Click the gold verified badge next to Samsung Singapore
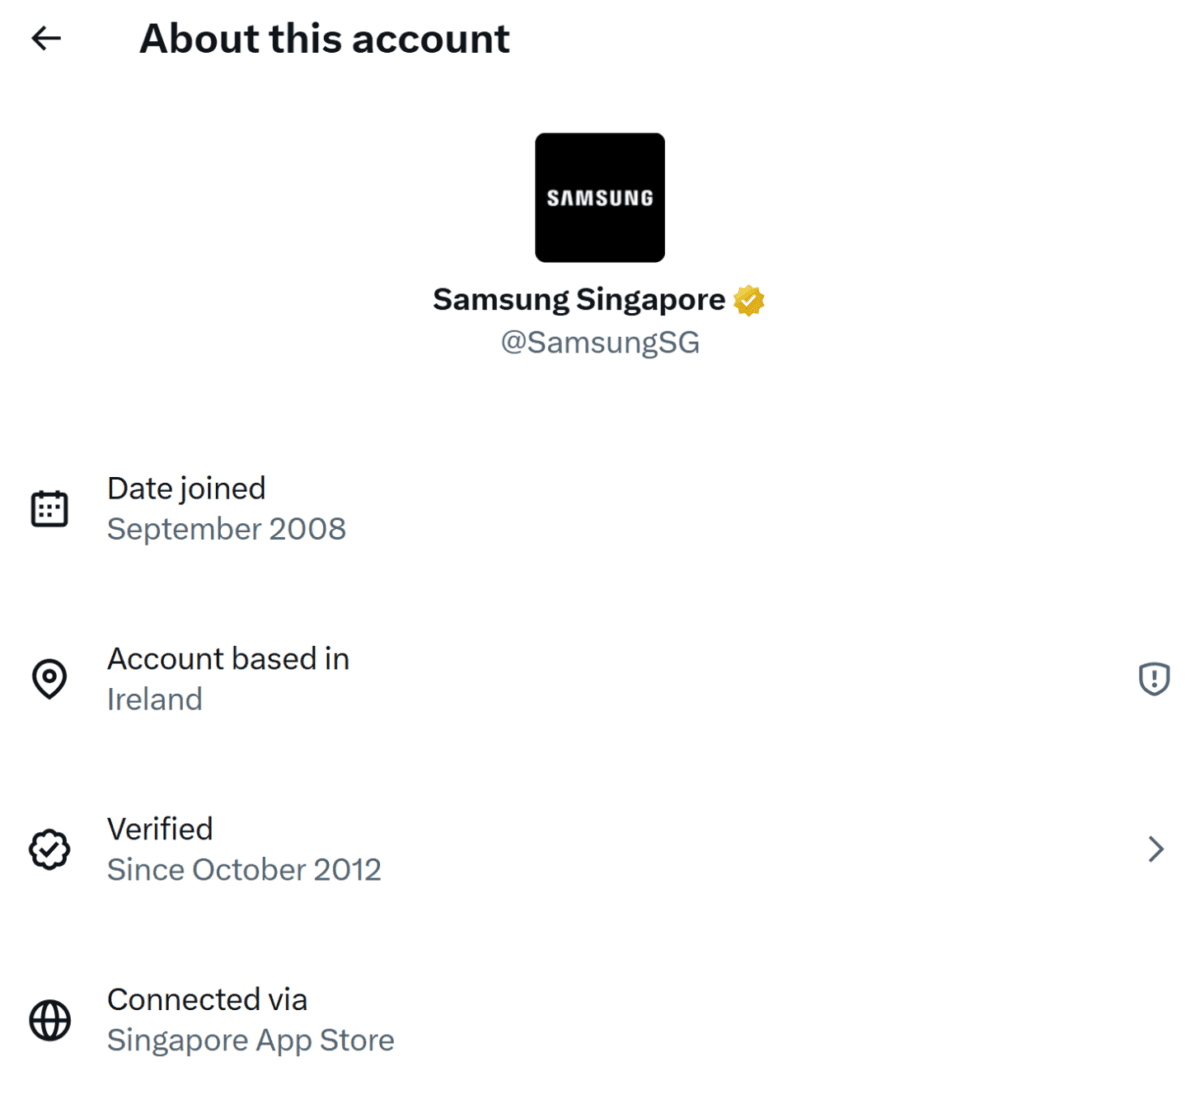1200x1118 pixels. point(748,299)
